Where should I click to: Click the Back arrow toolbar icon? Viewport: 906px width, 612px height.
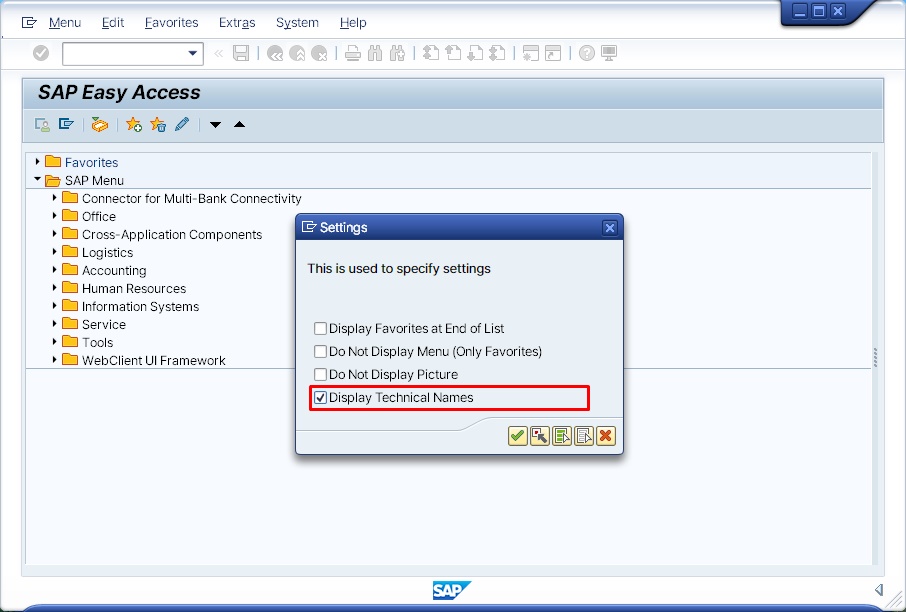tap(275, 54)
